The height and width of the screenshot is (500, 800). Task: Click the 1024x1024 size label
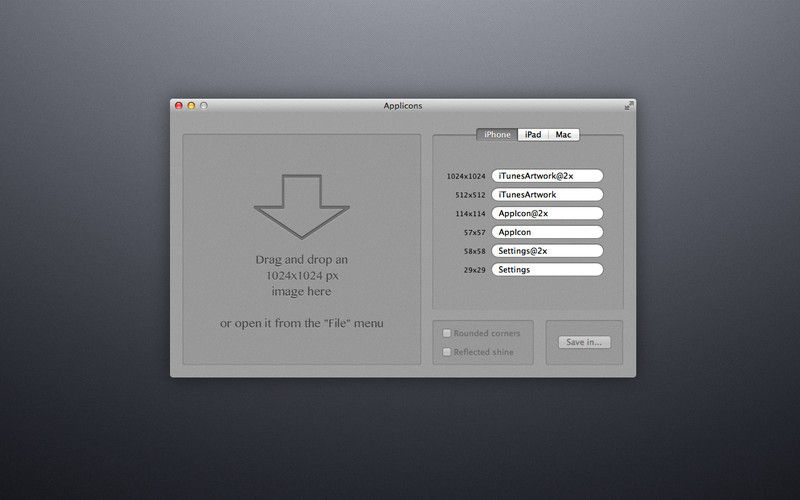[466, 176]
